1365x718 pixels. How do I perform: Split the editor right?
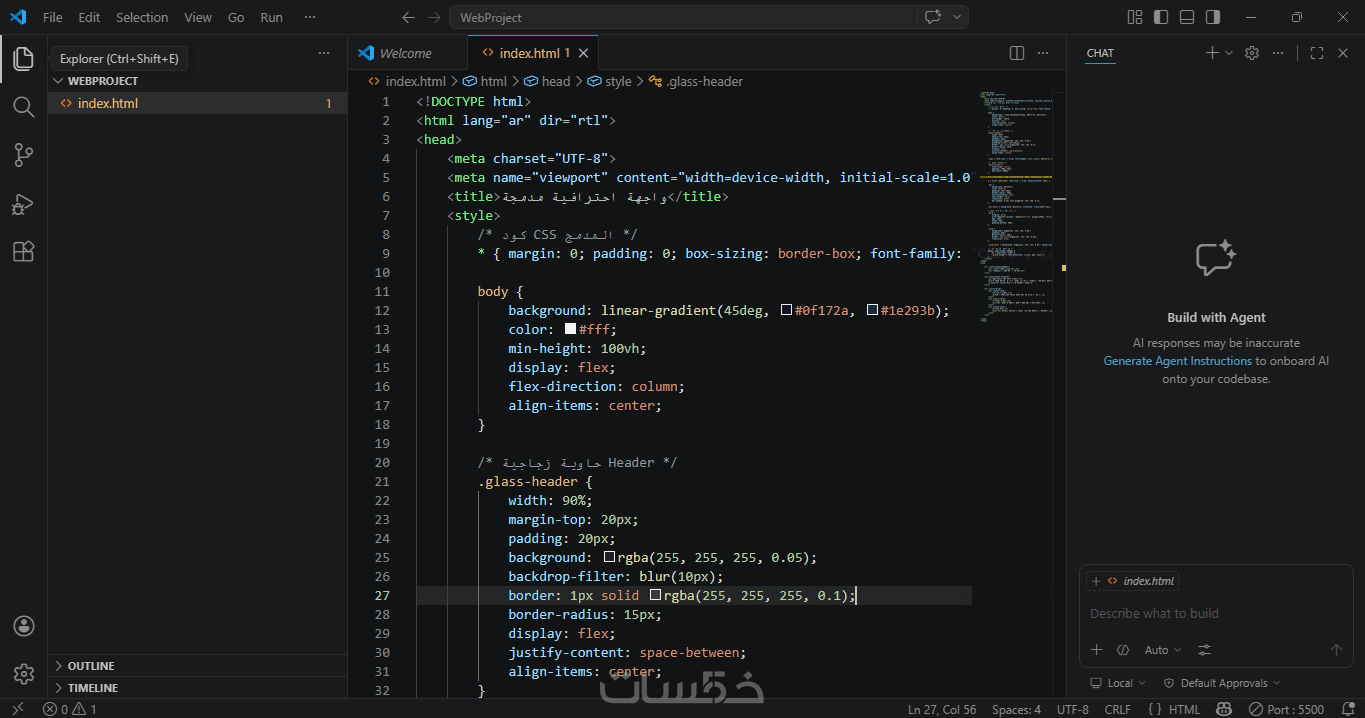coord(1017,53)
